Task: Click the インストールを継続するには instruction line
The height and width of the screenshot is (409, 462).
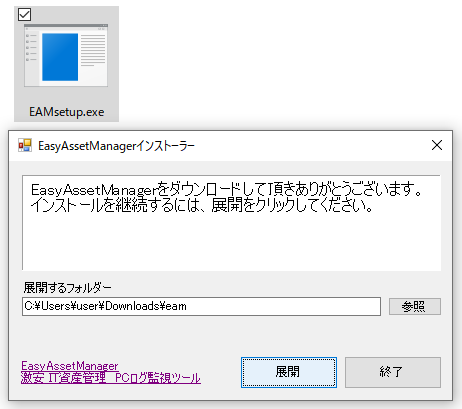Action: (x=202, y=206)
